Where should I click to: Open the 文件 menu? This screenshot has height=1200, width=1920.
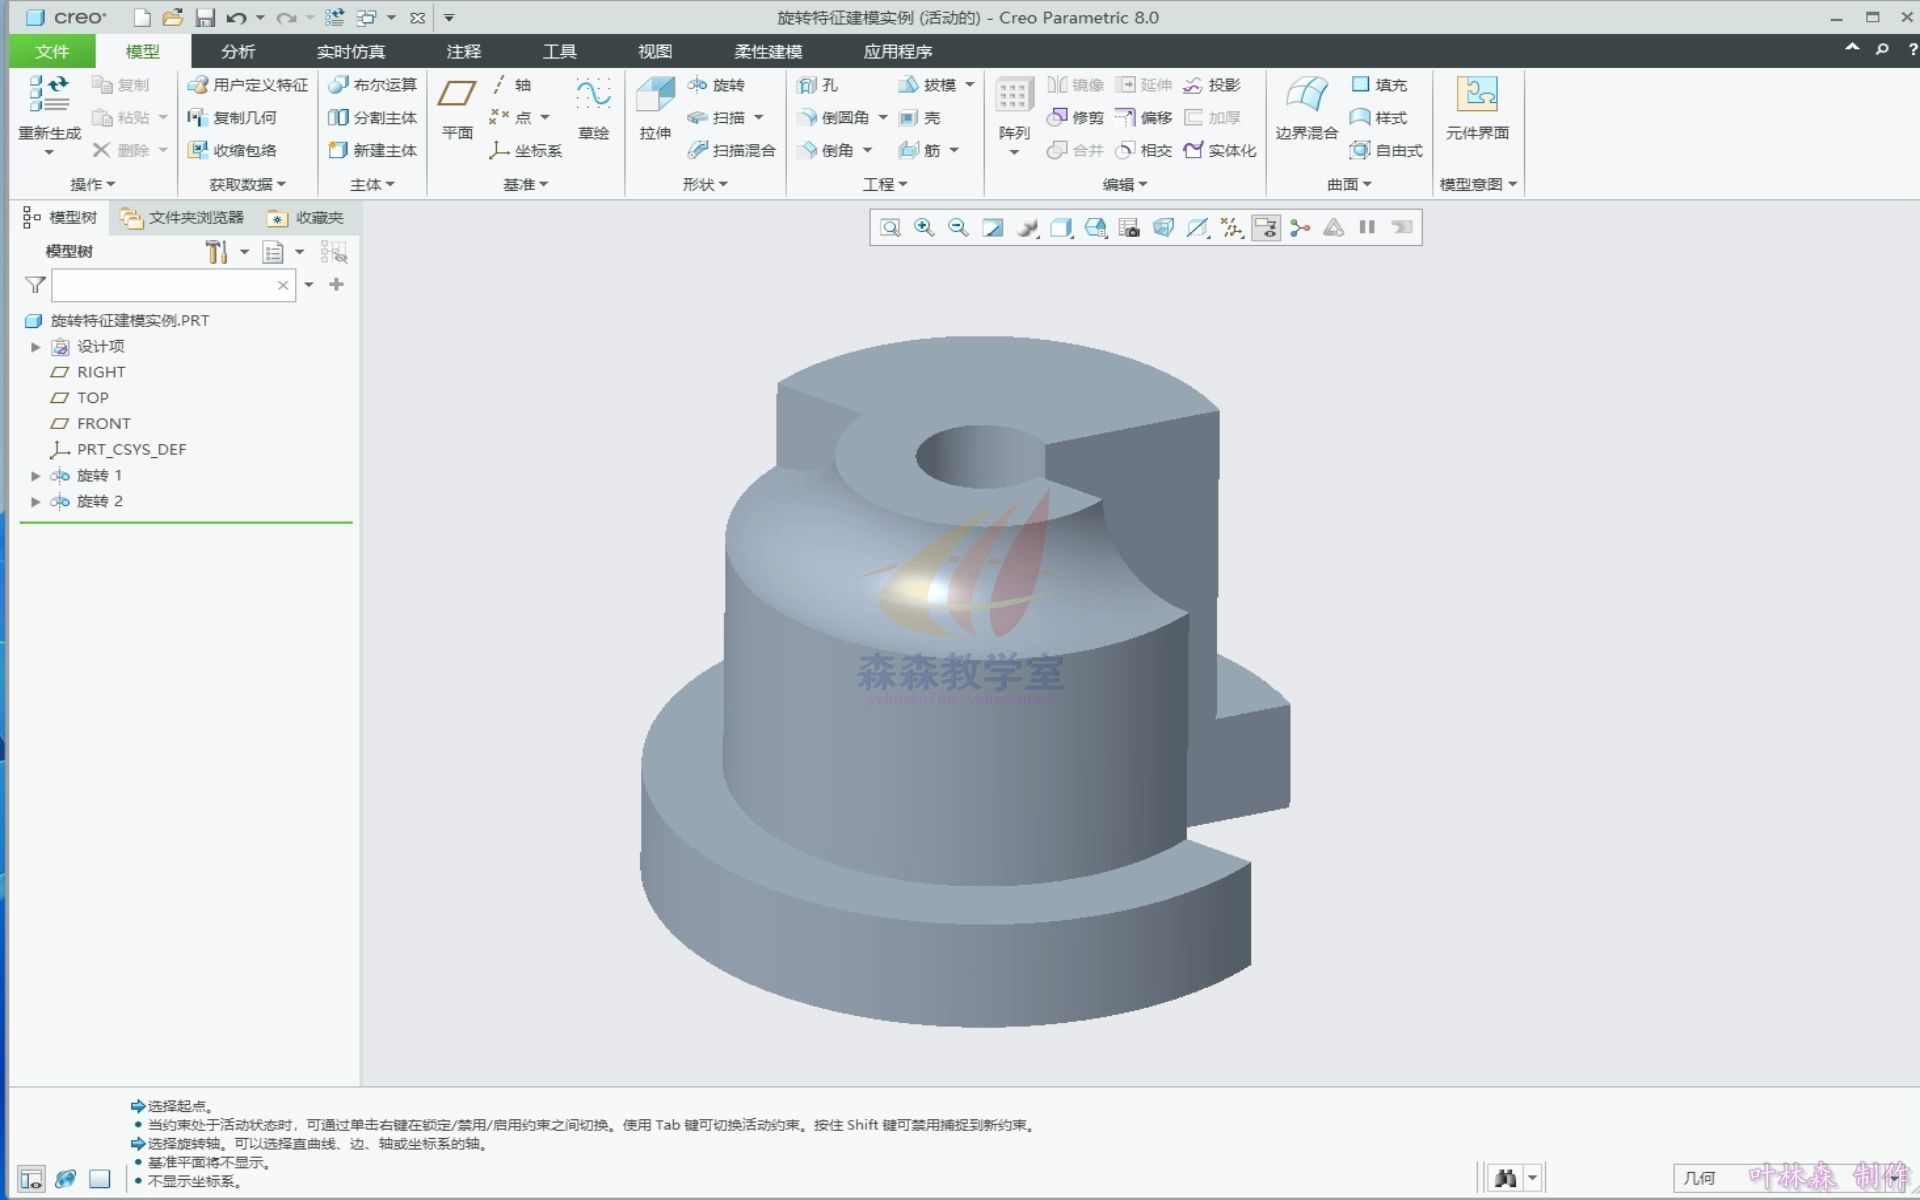(x=52, y=51)
